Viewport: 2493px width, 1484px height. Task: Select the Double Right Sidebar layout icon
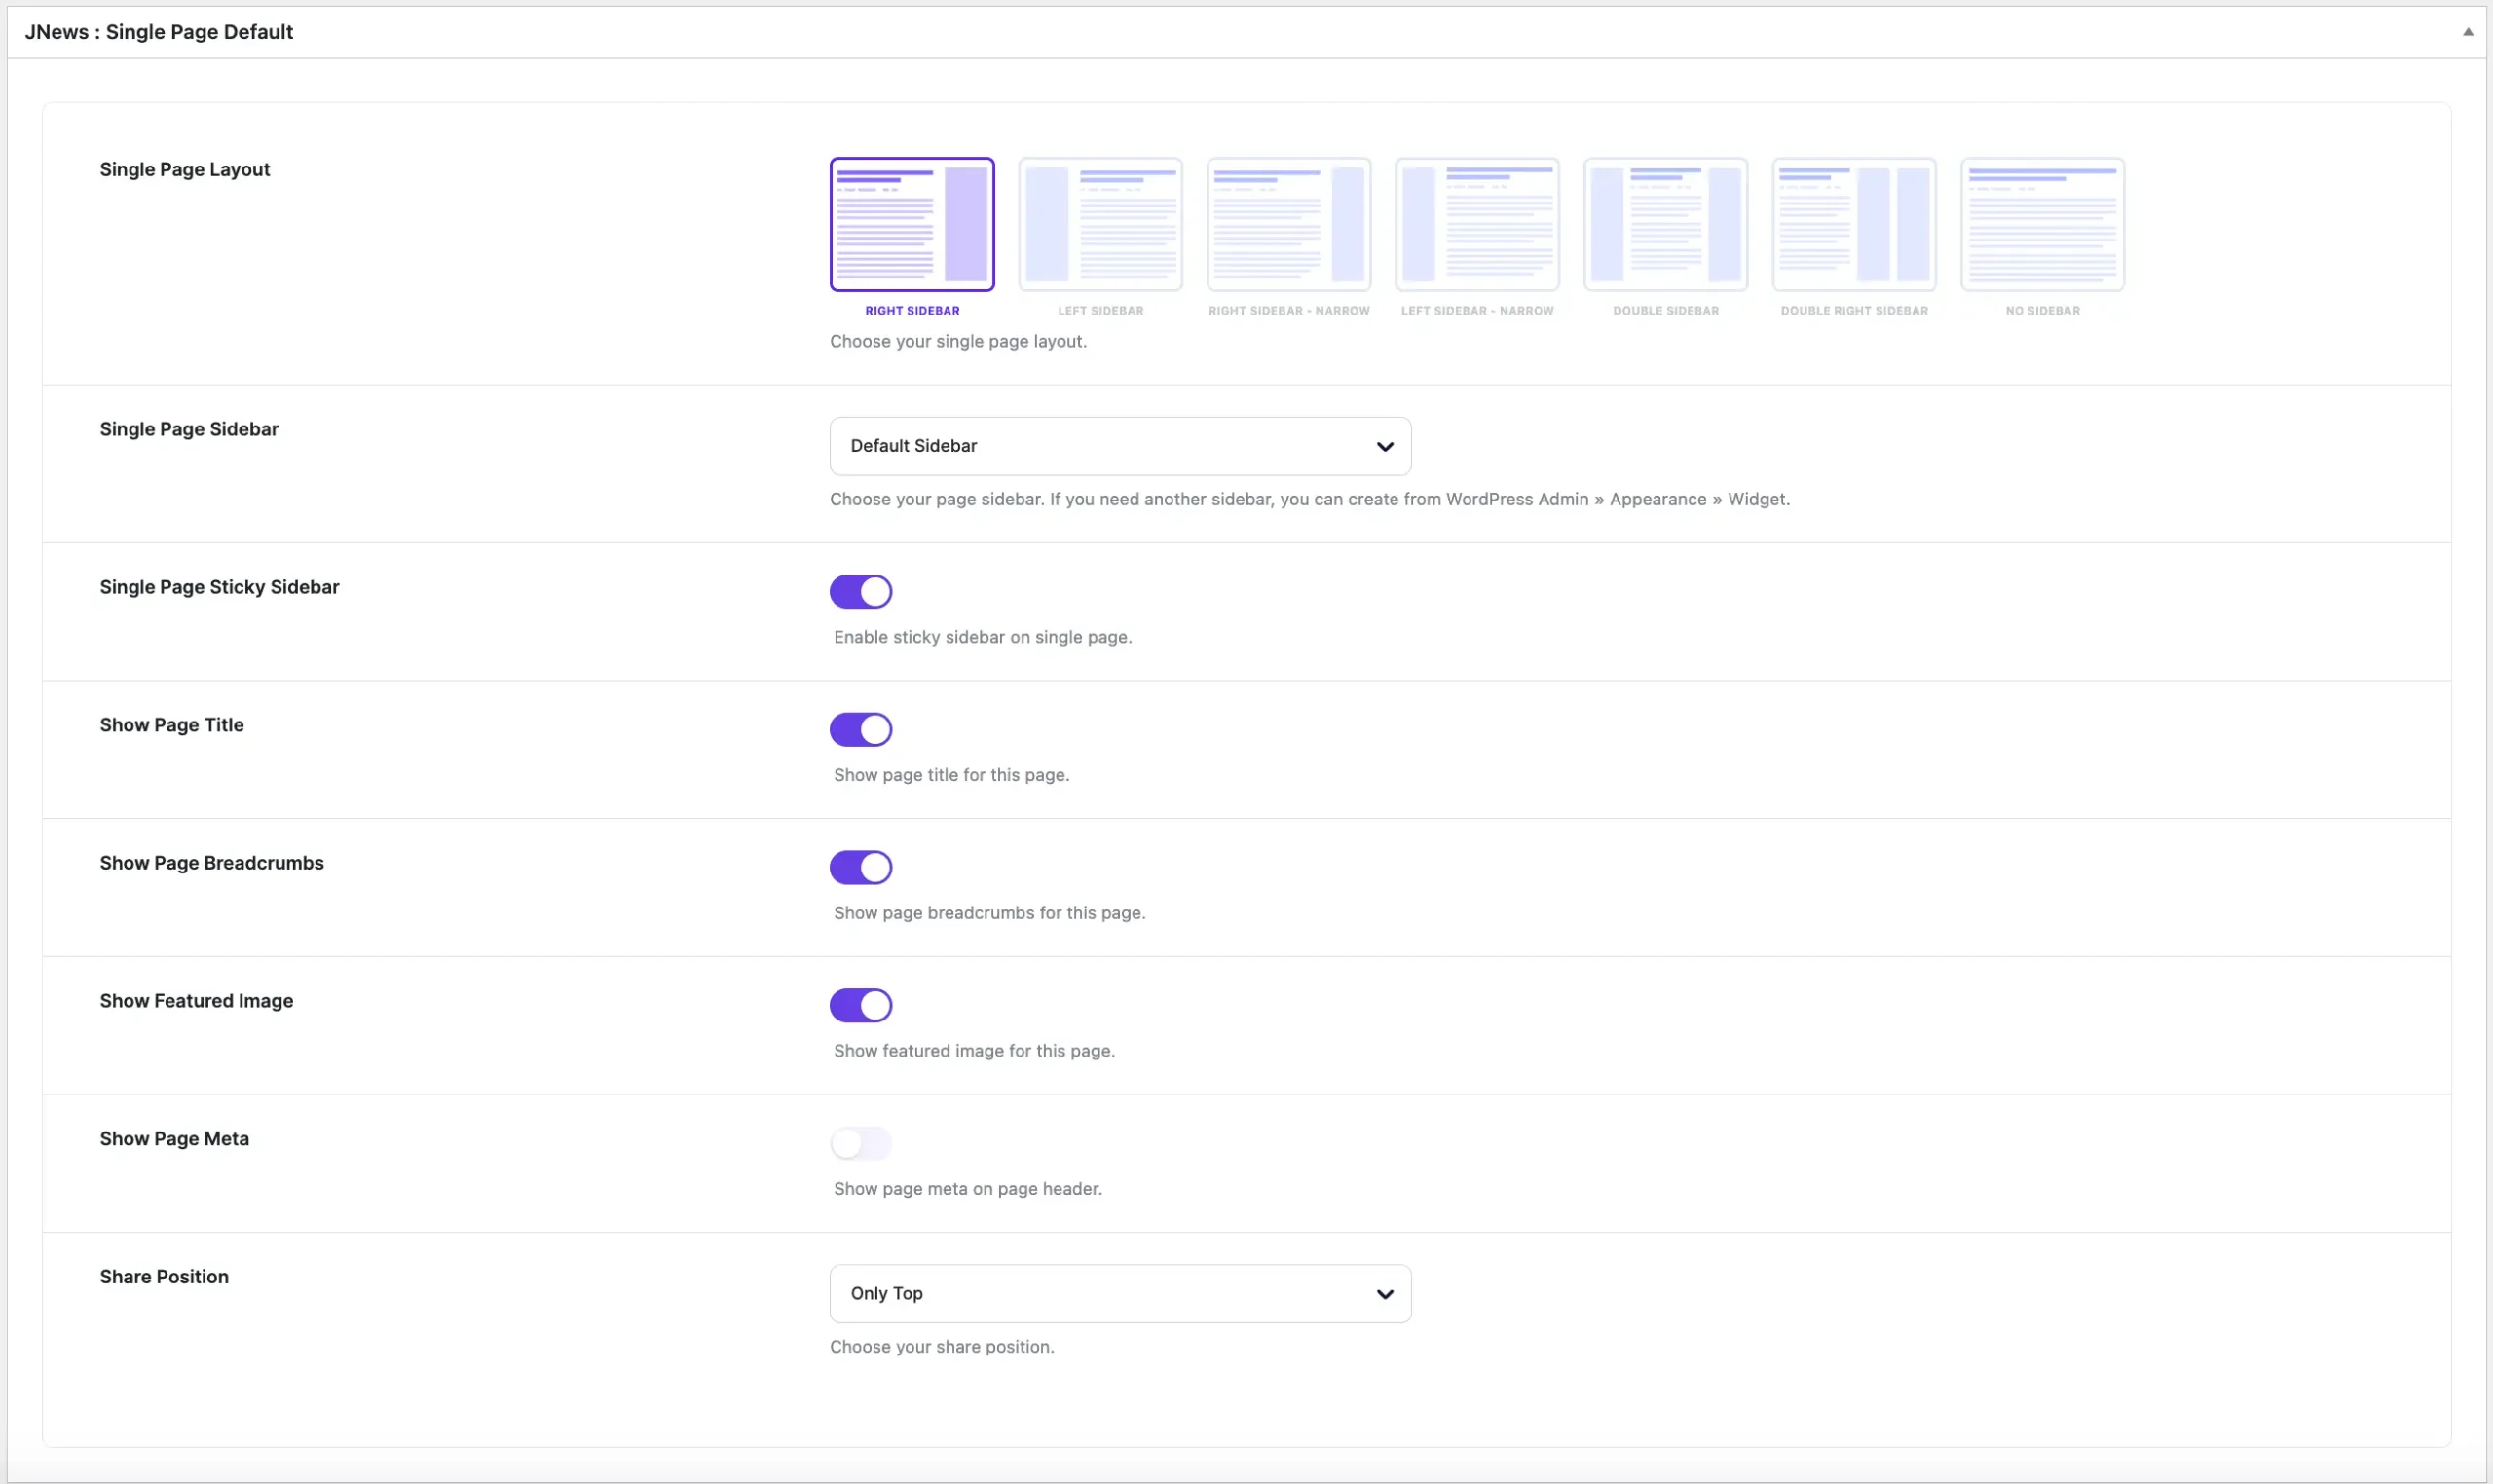pos(1854,224)
